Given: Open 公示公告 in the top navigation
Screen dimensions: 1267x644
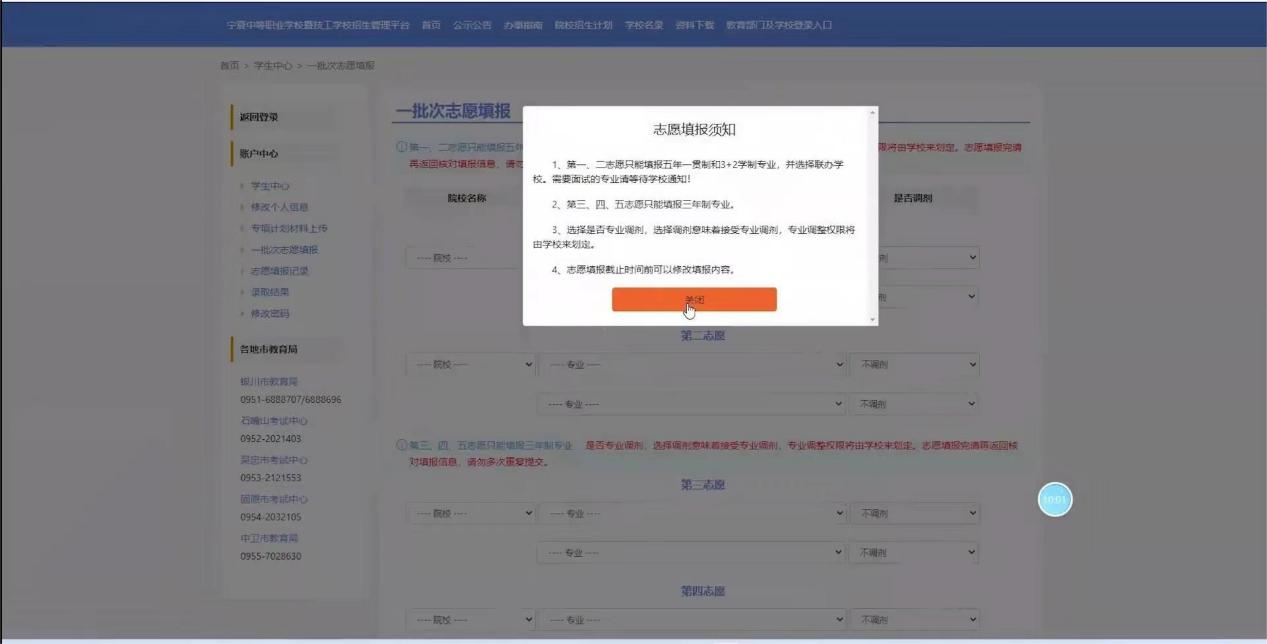Looking at the screenshot, I should (x=472, y=25).
